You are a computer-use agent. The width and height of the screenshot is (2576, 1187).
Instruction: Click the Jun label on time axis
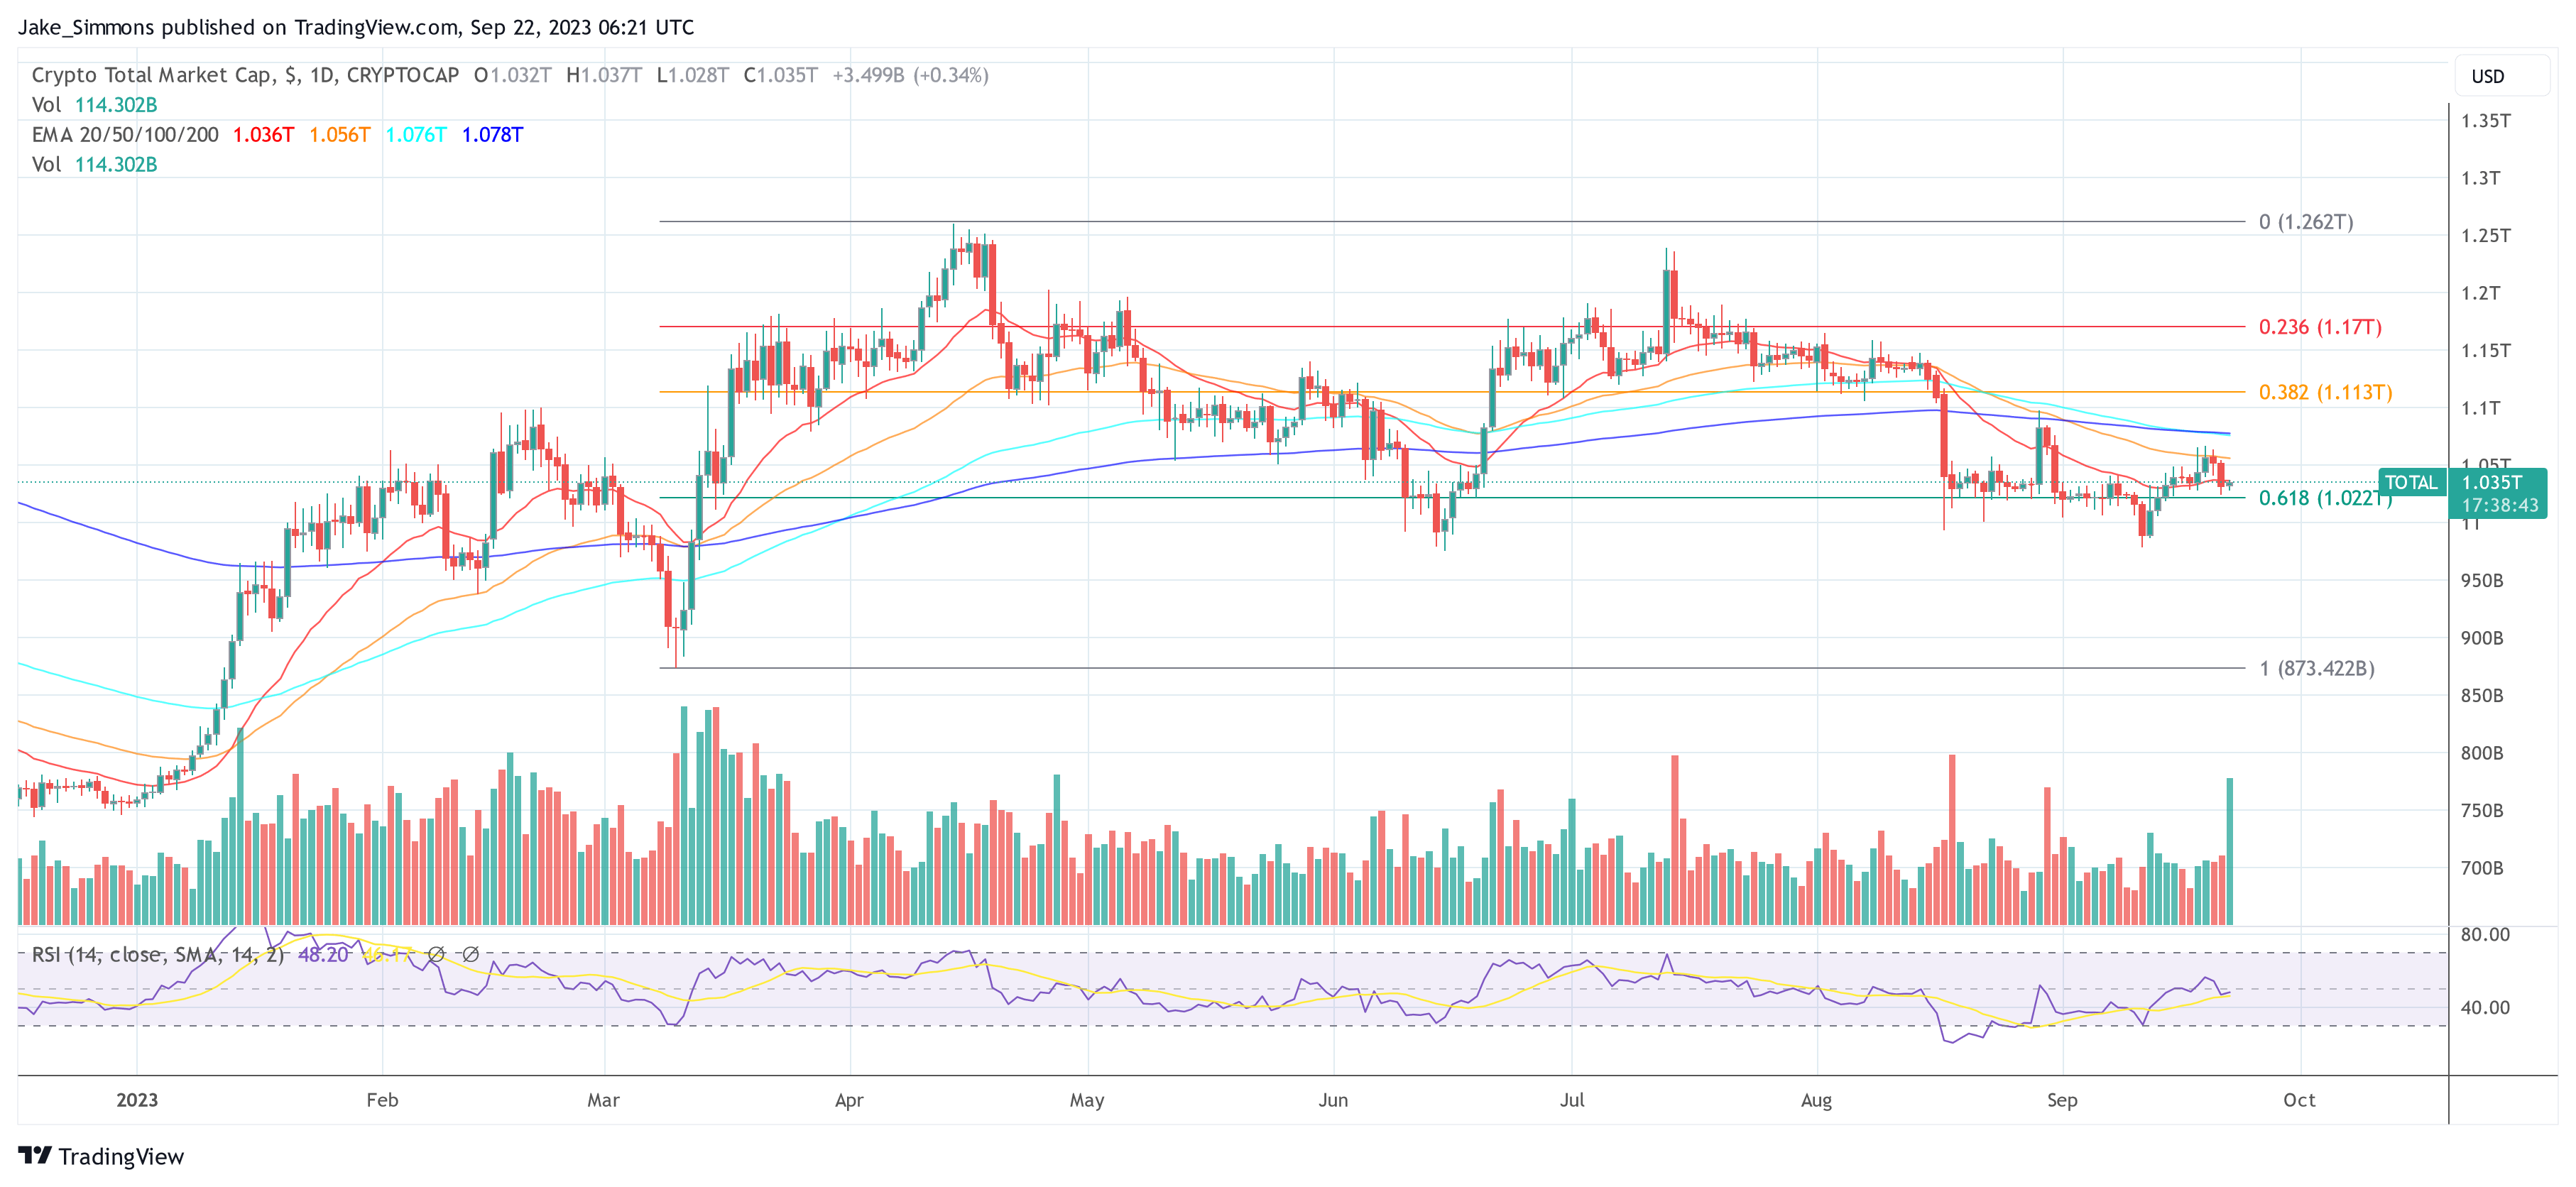click(1333, 1100)
